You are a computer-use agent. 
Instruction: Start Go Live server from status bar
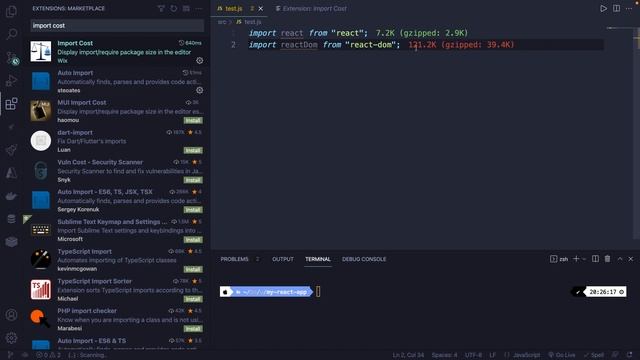(562, 355)
